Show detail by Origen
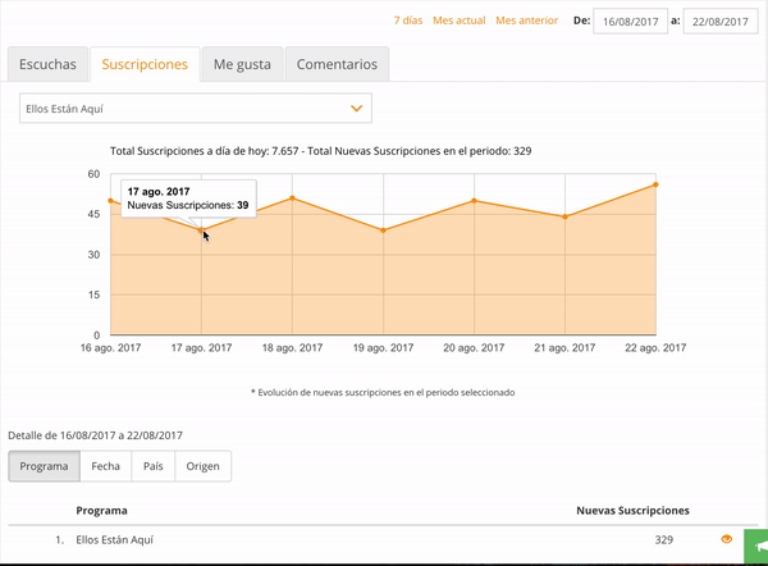768x566 pixels. 203,466
